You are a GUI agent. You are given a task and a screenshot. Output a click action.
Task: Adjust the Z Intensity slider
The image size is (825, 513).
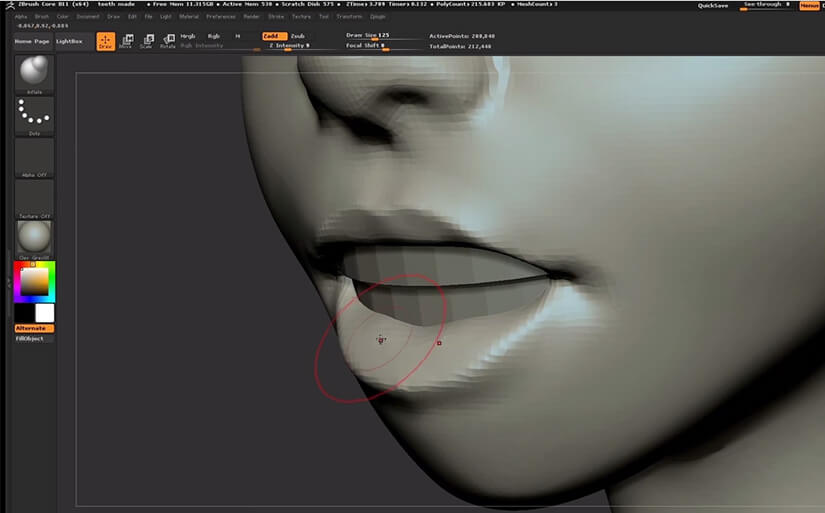pos(299,46)
